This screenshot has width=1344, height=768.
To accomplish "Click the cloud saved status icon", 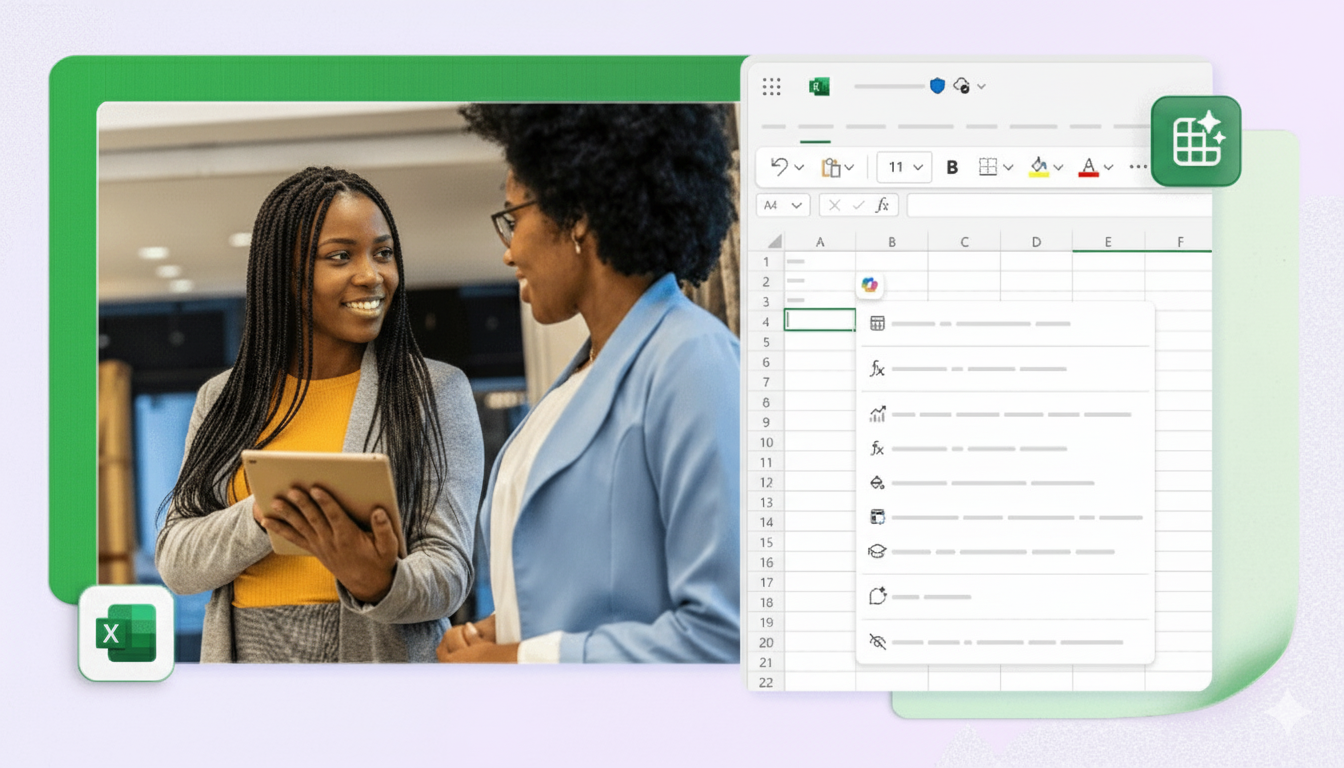I will [962, 86].
